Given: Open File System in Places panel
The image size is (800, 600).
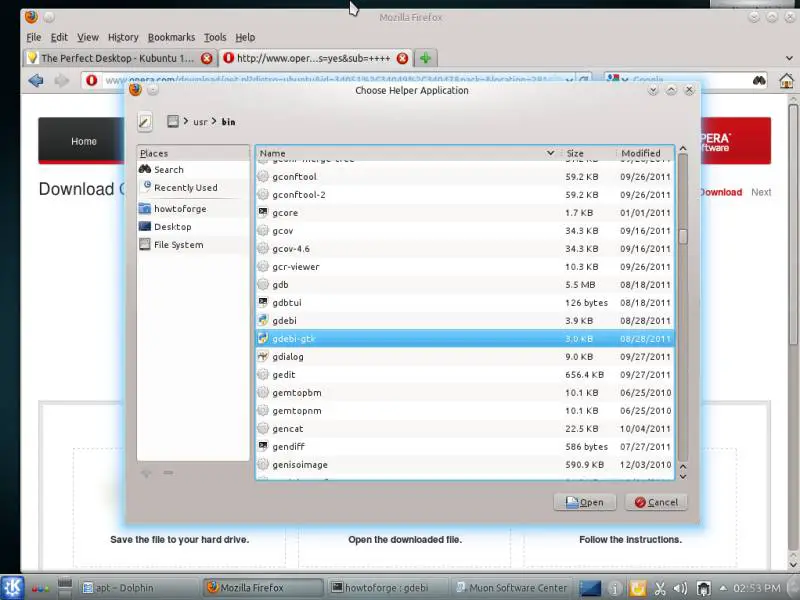Looking at the screenshot, I should 193,244.
